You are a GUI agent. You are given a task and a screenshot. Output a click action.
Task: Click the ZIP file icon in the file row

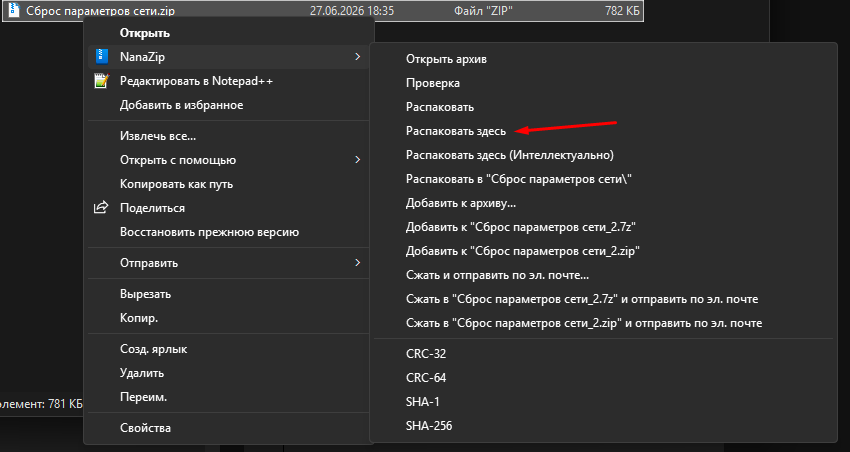tap(14, 10)
